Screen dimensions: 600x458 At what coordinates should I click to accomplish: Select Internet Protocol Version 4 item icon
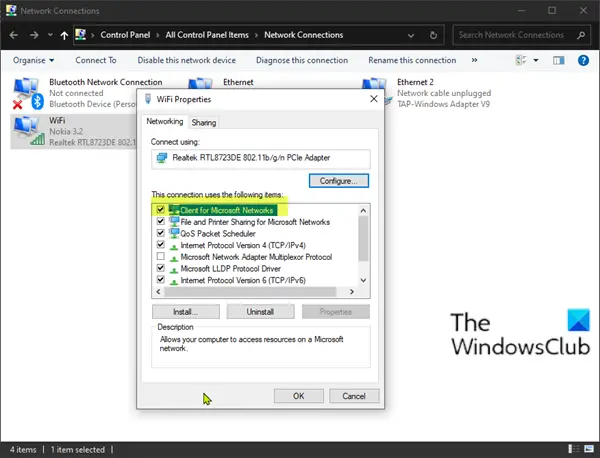click(173, 246)
